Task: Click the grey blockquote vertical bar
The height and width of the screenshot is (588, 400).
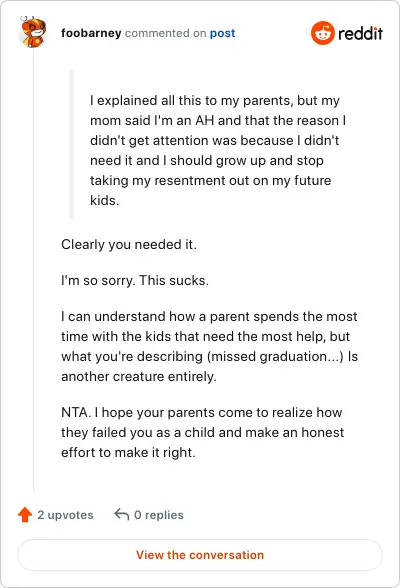Action: click(72, 144)
